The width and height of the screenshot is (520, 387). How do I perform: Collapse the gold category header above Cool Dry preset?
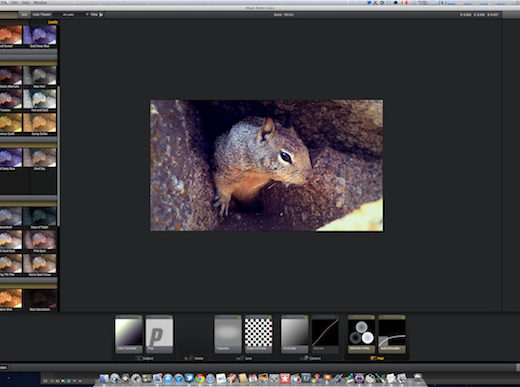pos(28,145)
